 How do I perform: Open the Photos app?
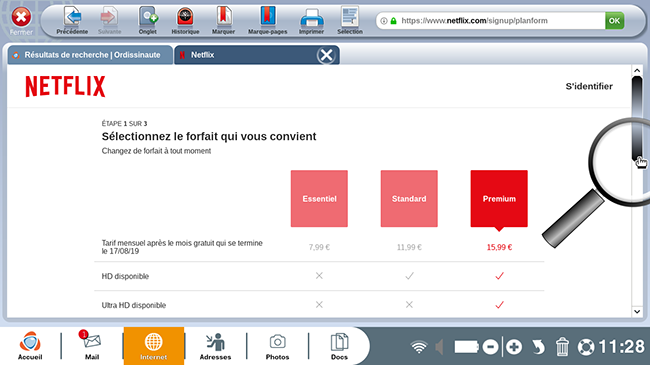[277, 346]
